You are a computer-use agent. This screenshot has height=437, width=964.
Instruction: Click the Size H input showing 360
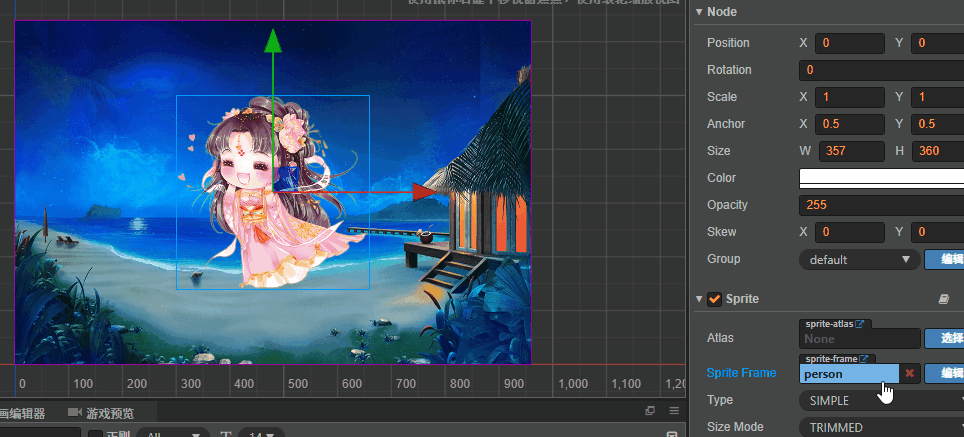[x=938, y=151]
